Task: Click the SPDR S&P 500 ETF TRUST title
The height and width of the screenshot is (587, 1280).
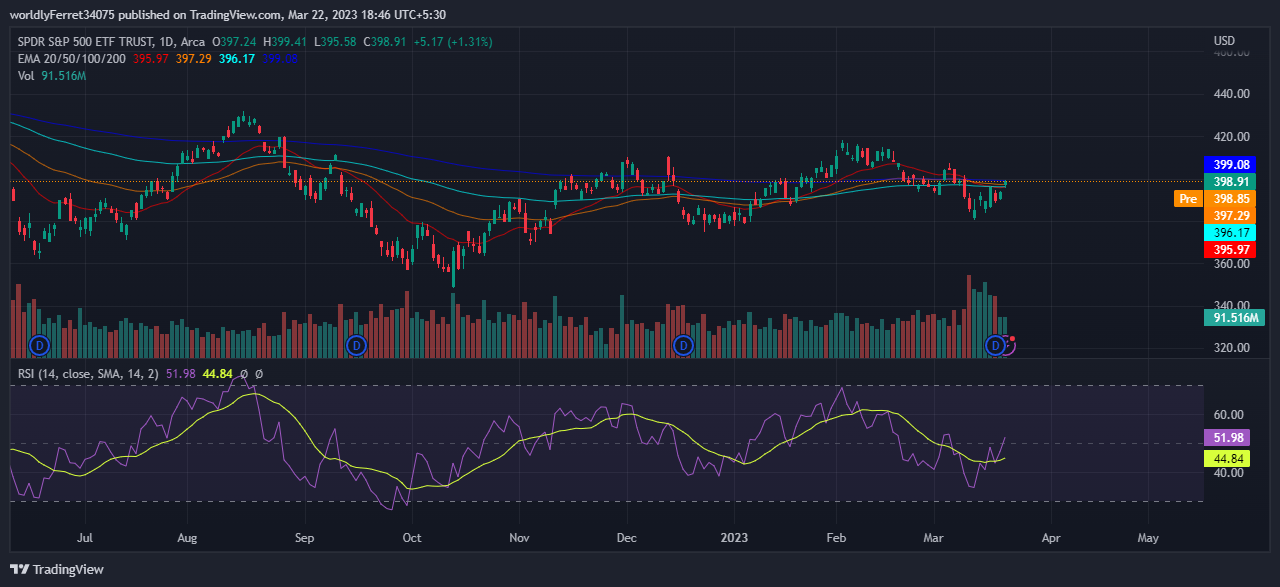Action: pos(85,42)
